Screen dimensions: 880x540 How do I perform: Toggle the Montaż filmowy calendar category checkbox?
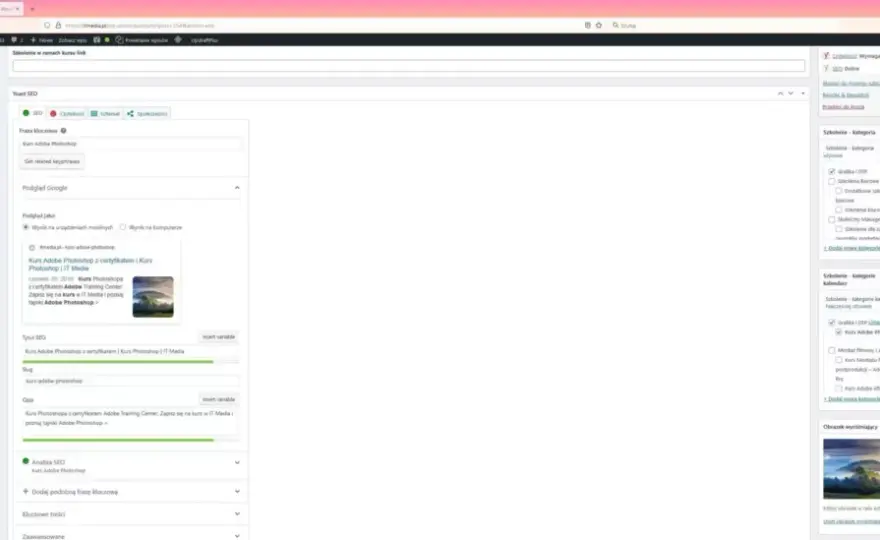point(832,350)
